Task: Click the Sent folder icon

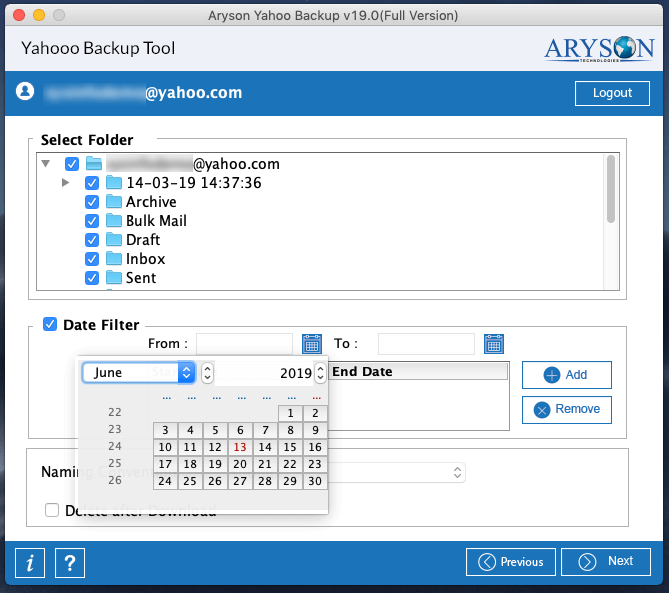Action: [113, 278]
